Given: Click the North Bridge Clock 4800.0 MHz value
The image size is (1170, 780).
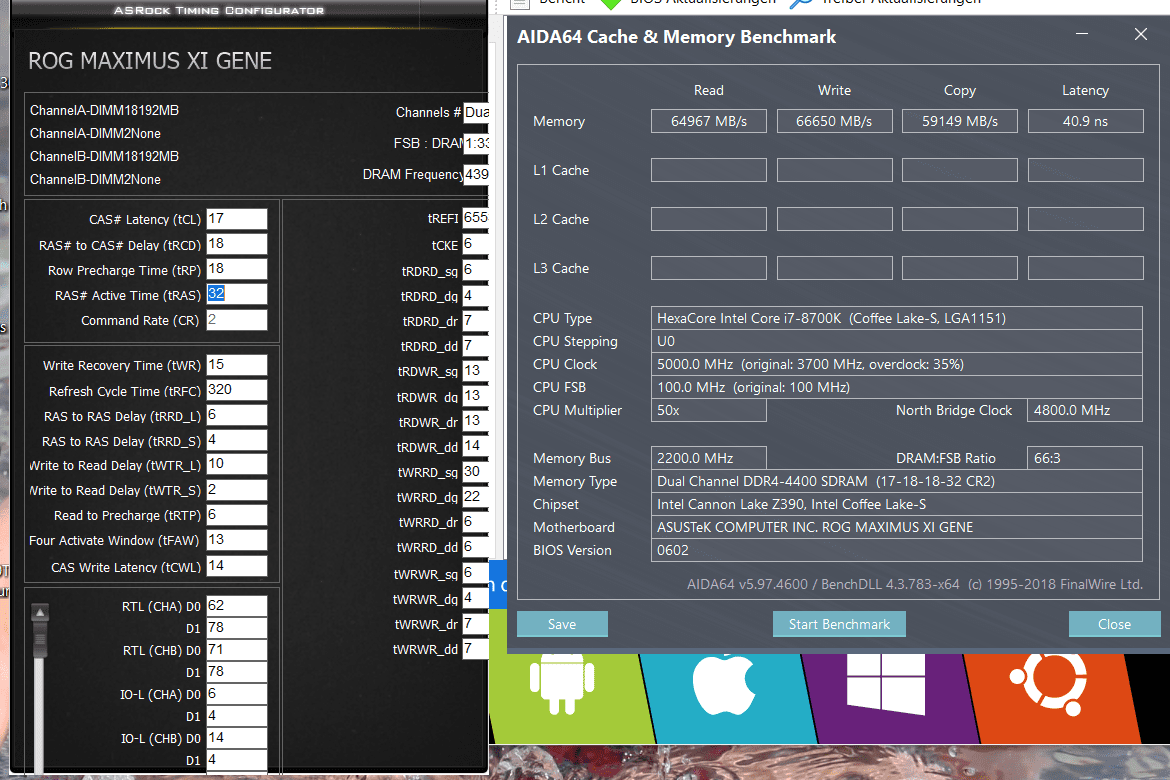Looking at the screenshot, I should 1085,410.
